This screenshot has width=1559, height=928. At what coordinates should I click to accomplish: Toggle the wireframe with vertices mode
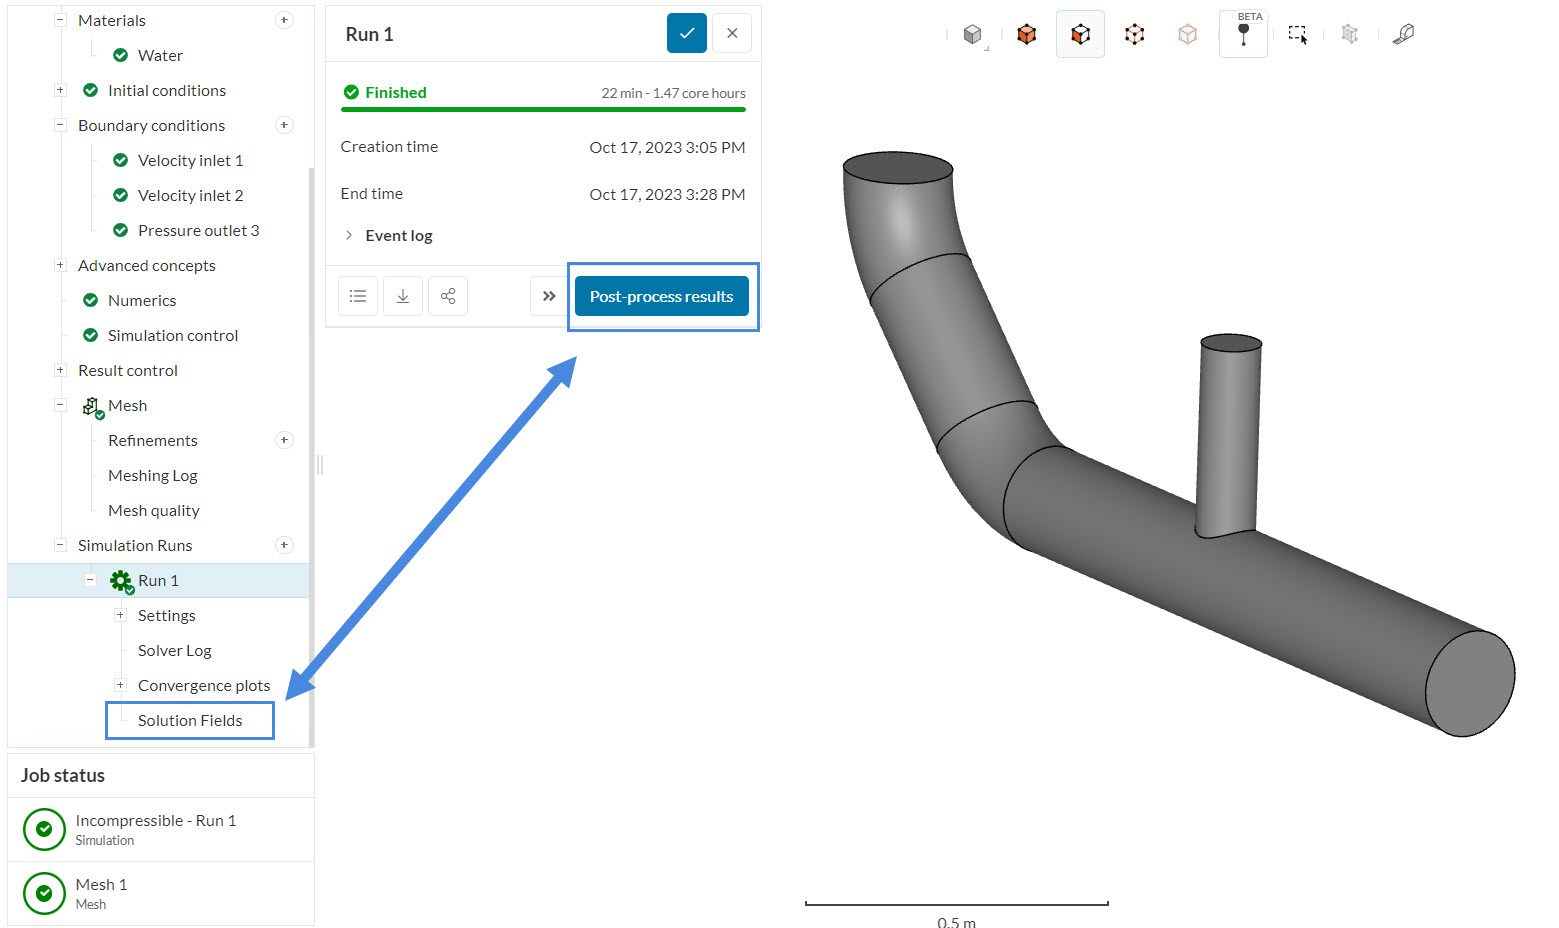[x=1134, y=34]
